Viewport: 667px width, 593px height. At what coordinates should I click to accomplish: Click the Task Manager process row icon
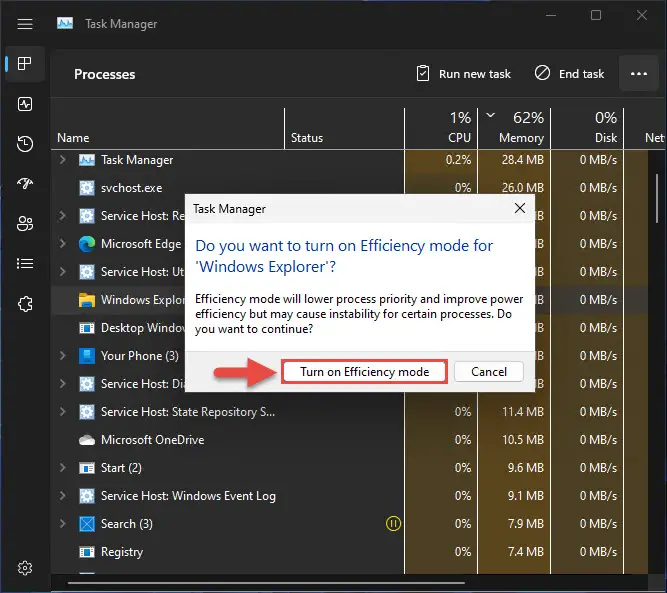pos(87,160)
